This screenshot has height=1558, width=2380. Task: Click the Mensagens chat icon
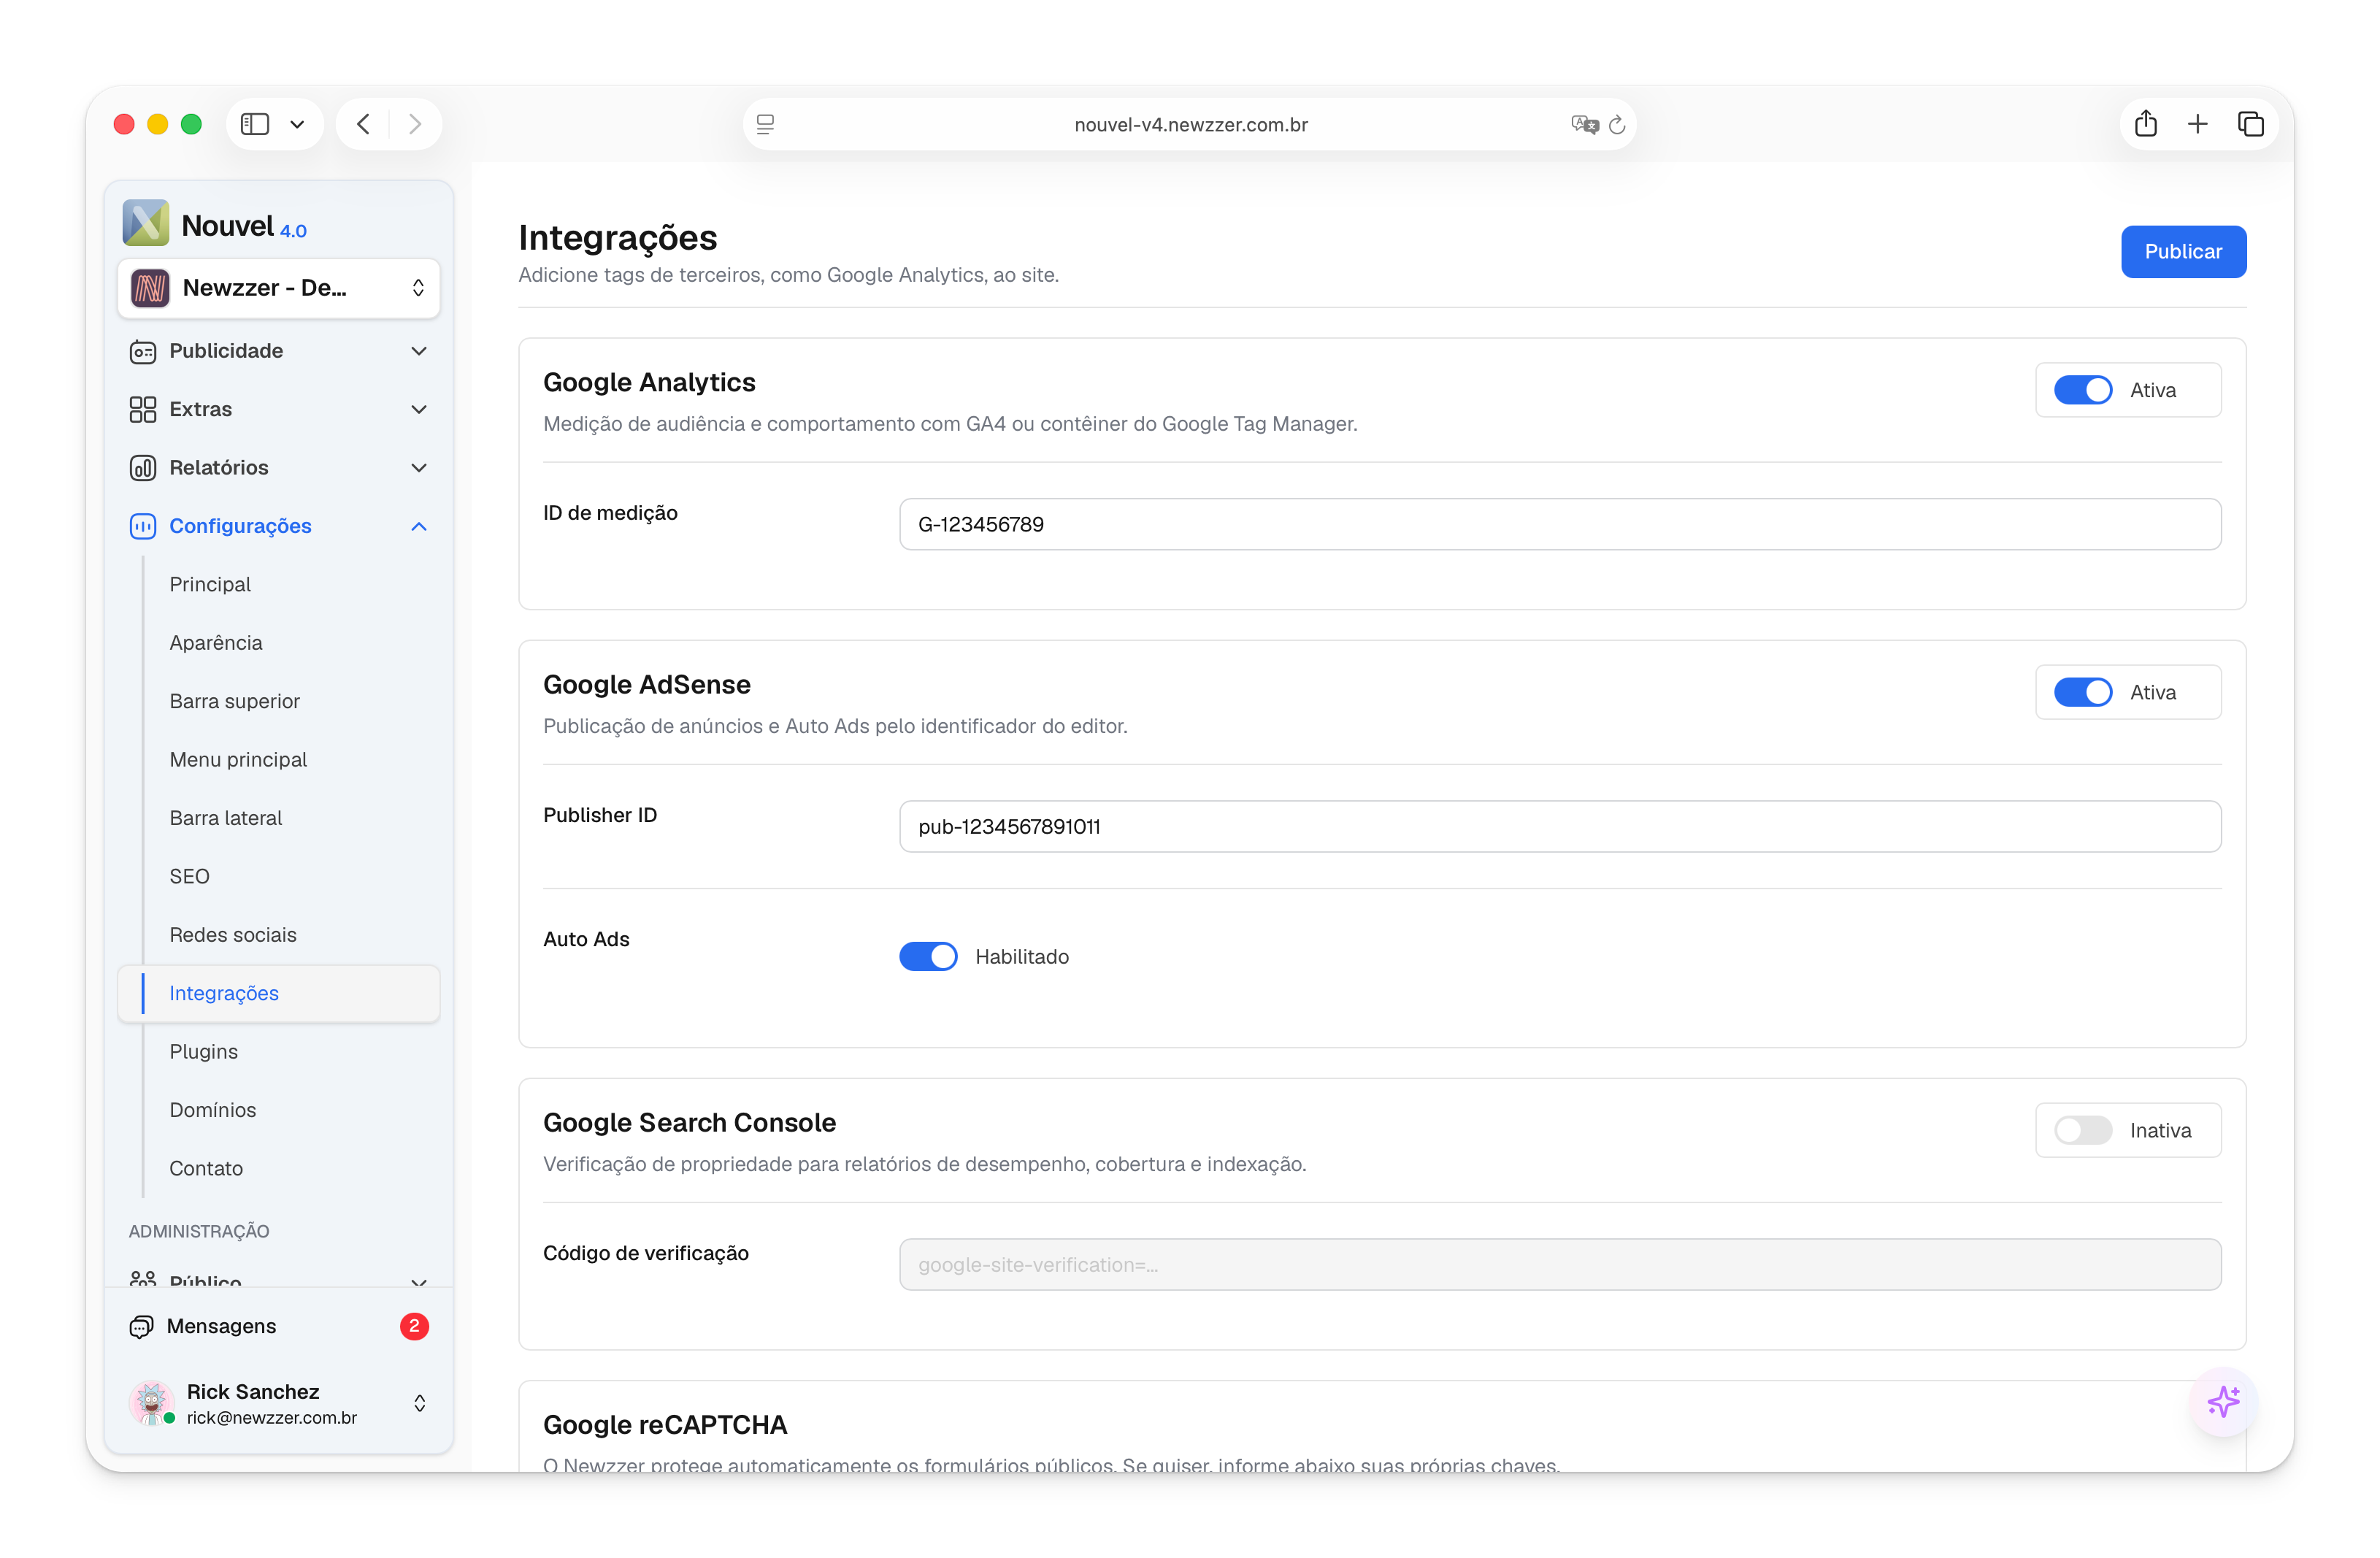tap(141, 1326)
